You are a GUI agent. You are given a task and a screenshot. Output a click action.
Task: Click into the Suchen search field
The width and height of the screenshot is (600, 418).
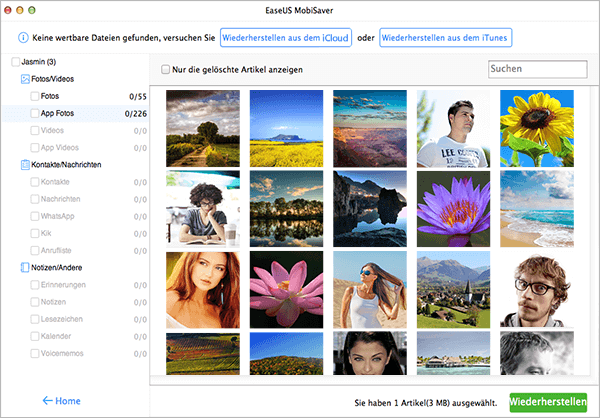(x=538, y=69)
